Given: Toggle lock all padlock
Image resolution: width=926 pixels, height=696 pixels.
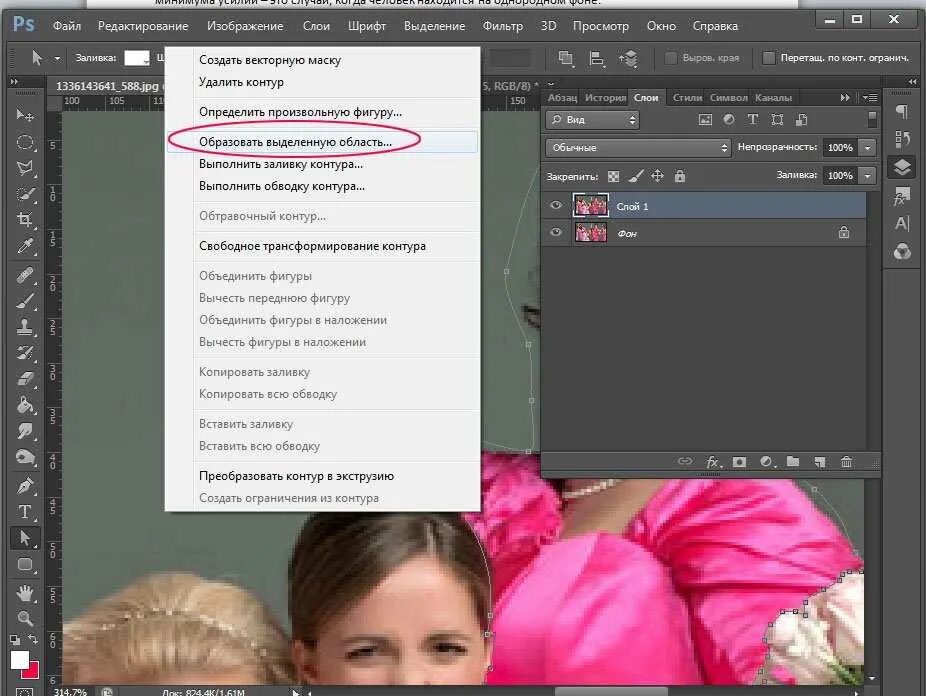Looking at the screenshot, I should [x=680, y=176].
